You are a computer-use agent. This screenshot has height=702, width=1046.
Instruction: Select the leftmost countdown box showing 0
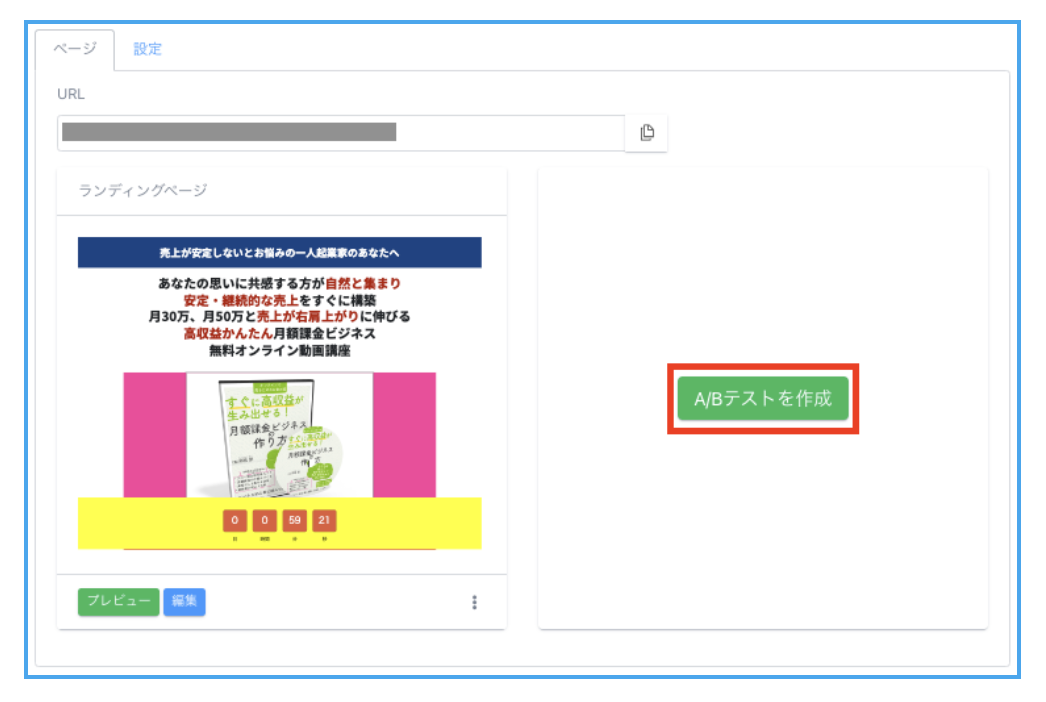tap(235, 521)
